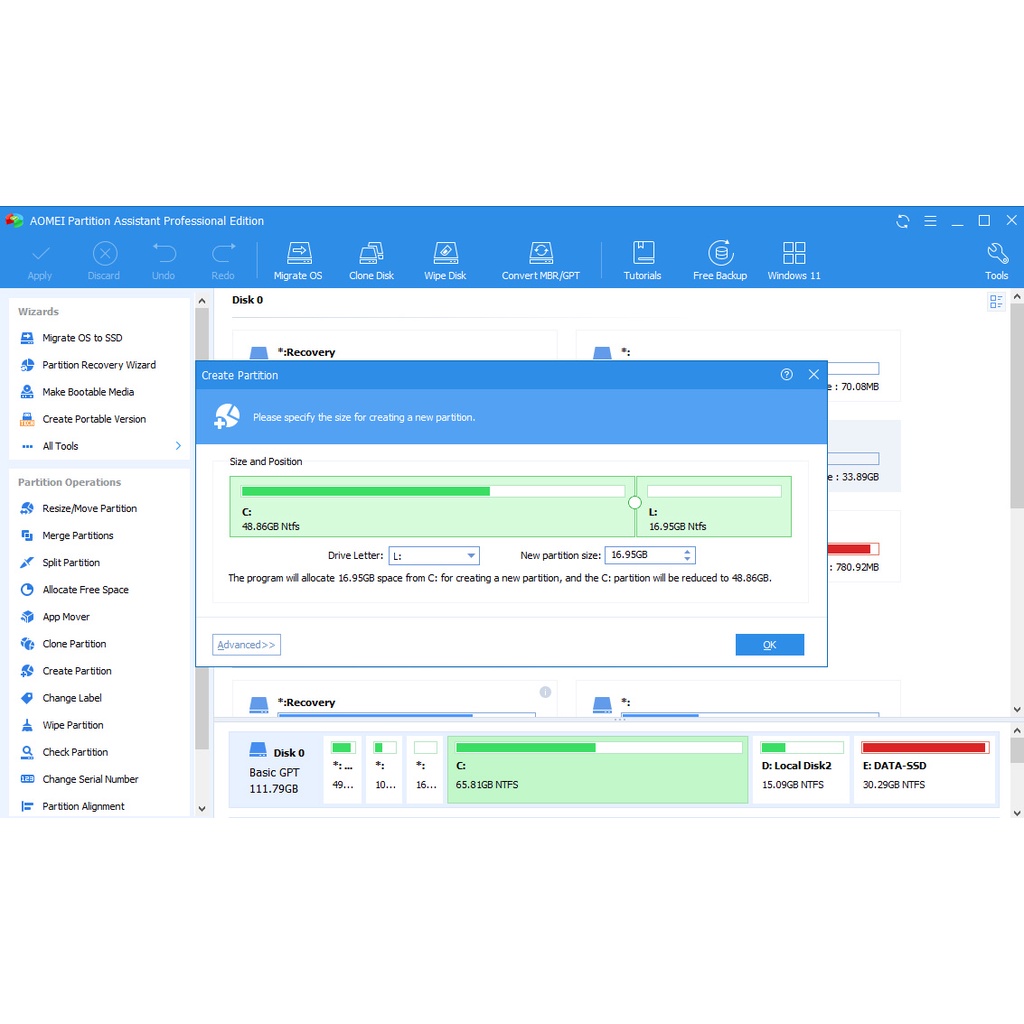Image resolution: width=1024 pixels, height=1024 pixels.
Task: Open the Clone Disk tool
Action: coord(371,261)
